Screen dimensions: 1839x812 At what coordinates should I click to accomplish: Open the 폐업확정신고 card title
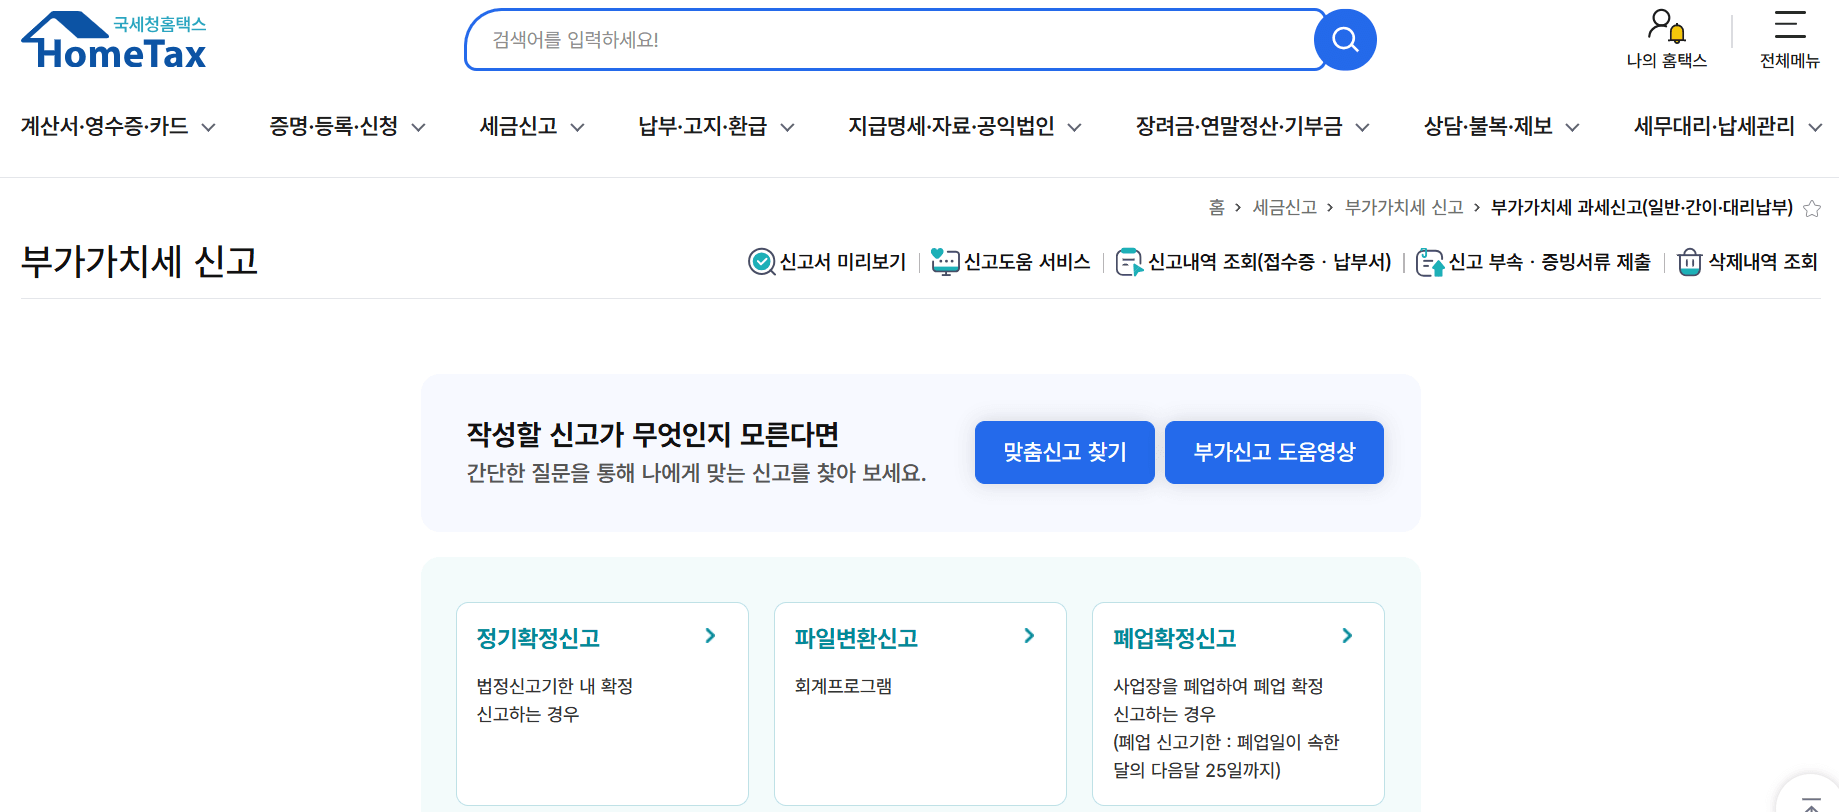tap(1174, 638)
